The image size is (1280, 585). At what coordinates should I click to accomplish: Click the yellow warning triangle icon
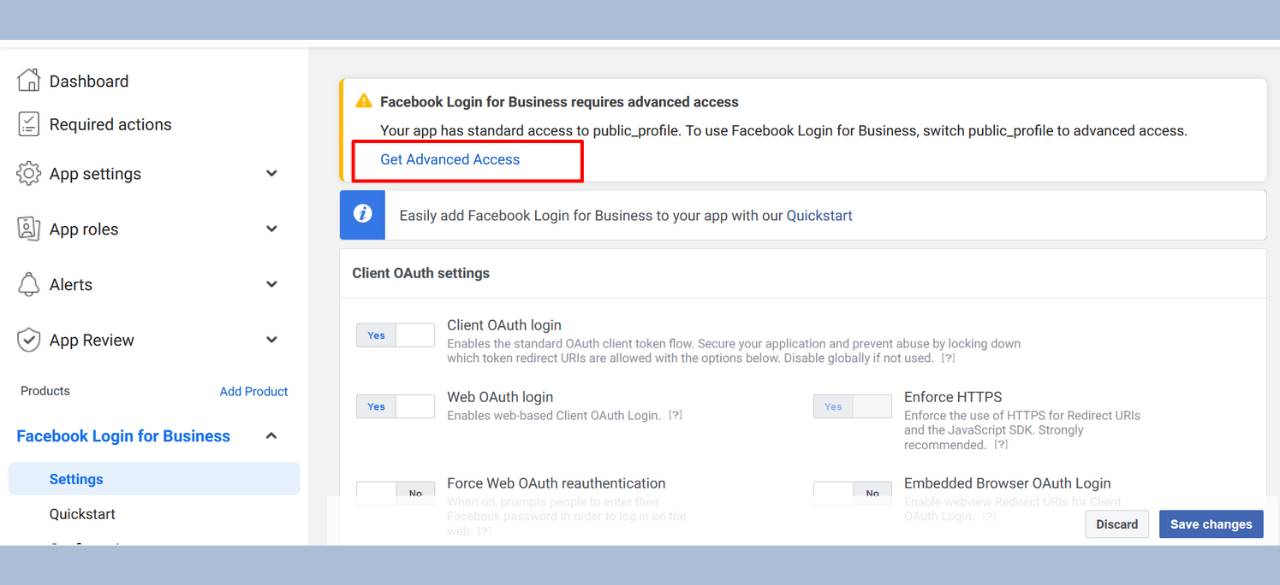[x=364, y=101]
